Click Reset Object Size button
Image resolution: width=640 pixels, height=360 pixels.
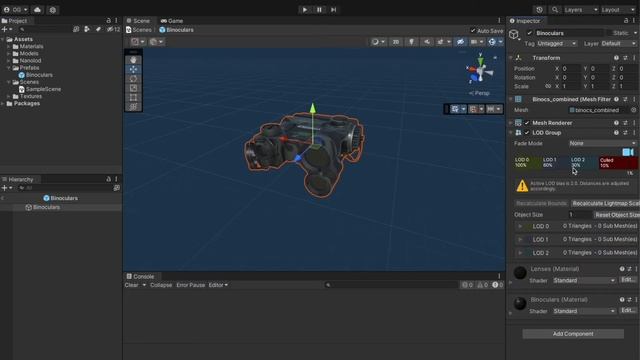pyautogui.click(x=616, y=215)
